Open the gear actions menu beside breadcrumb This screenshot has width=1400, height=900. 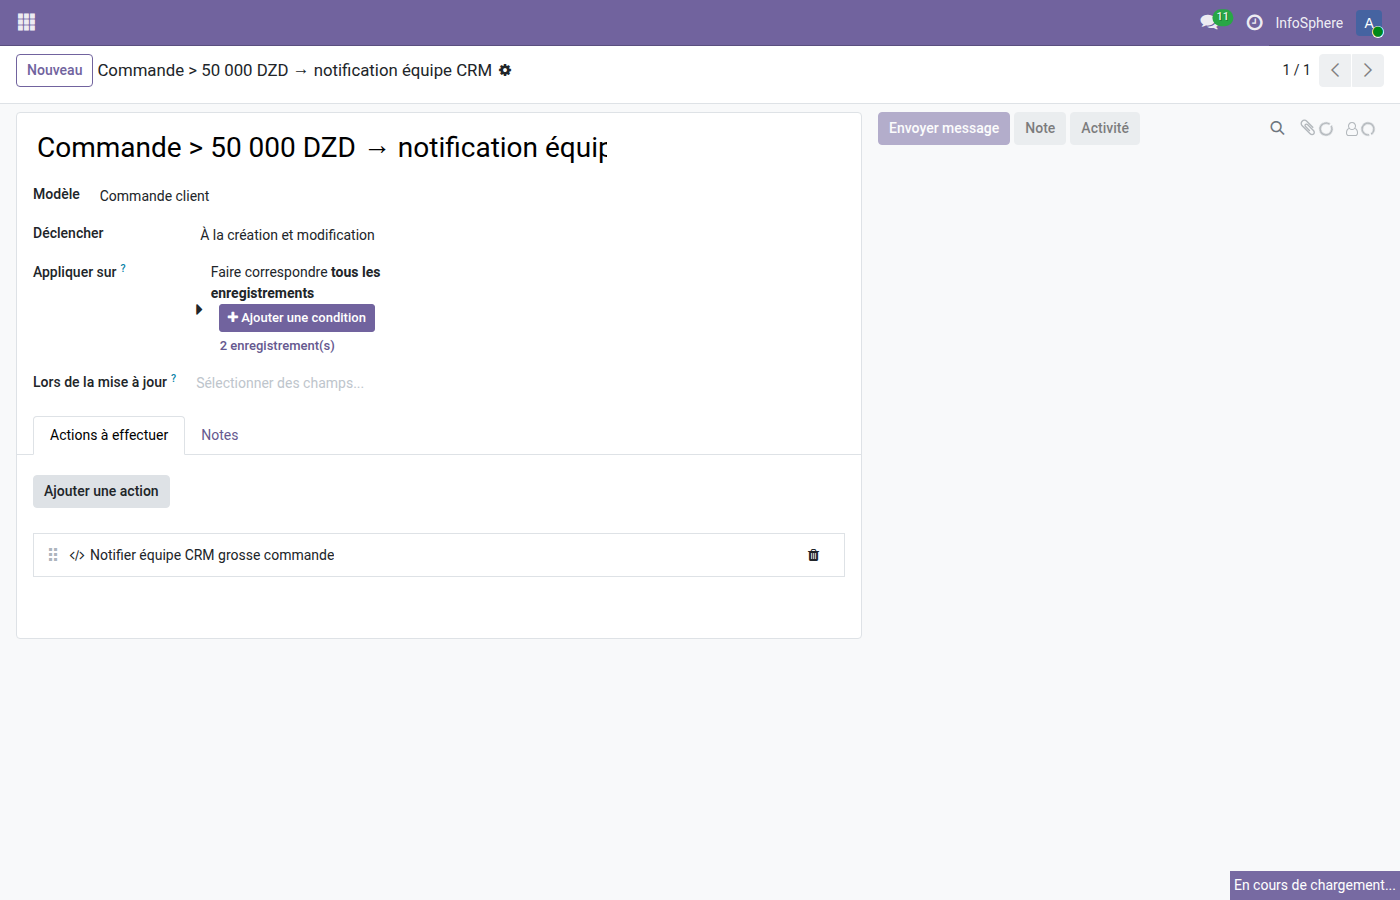[x=505, y=70]
